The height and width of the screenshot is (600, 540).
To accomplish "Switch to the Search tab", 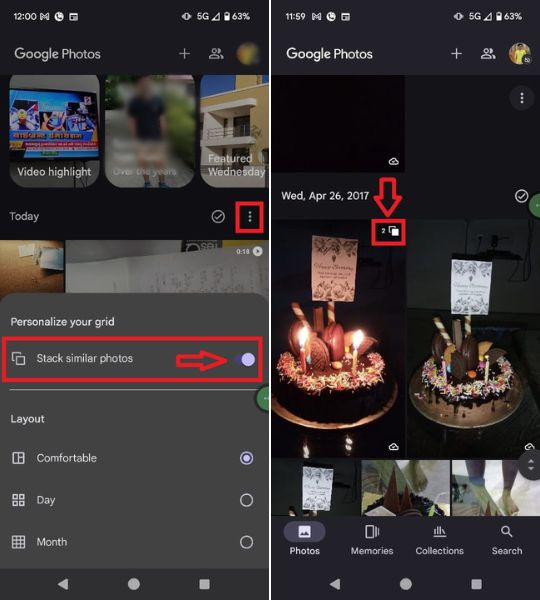I will pyautogui.click(x=507, y=540).
